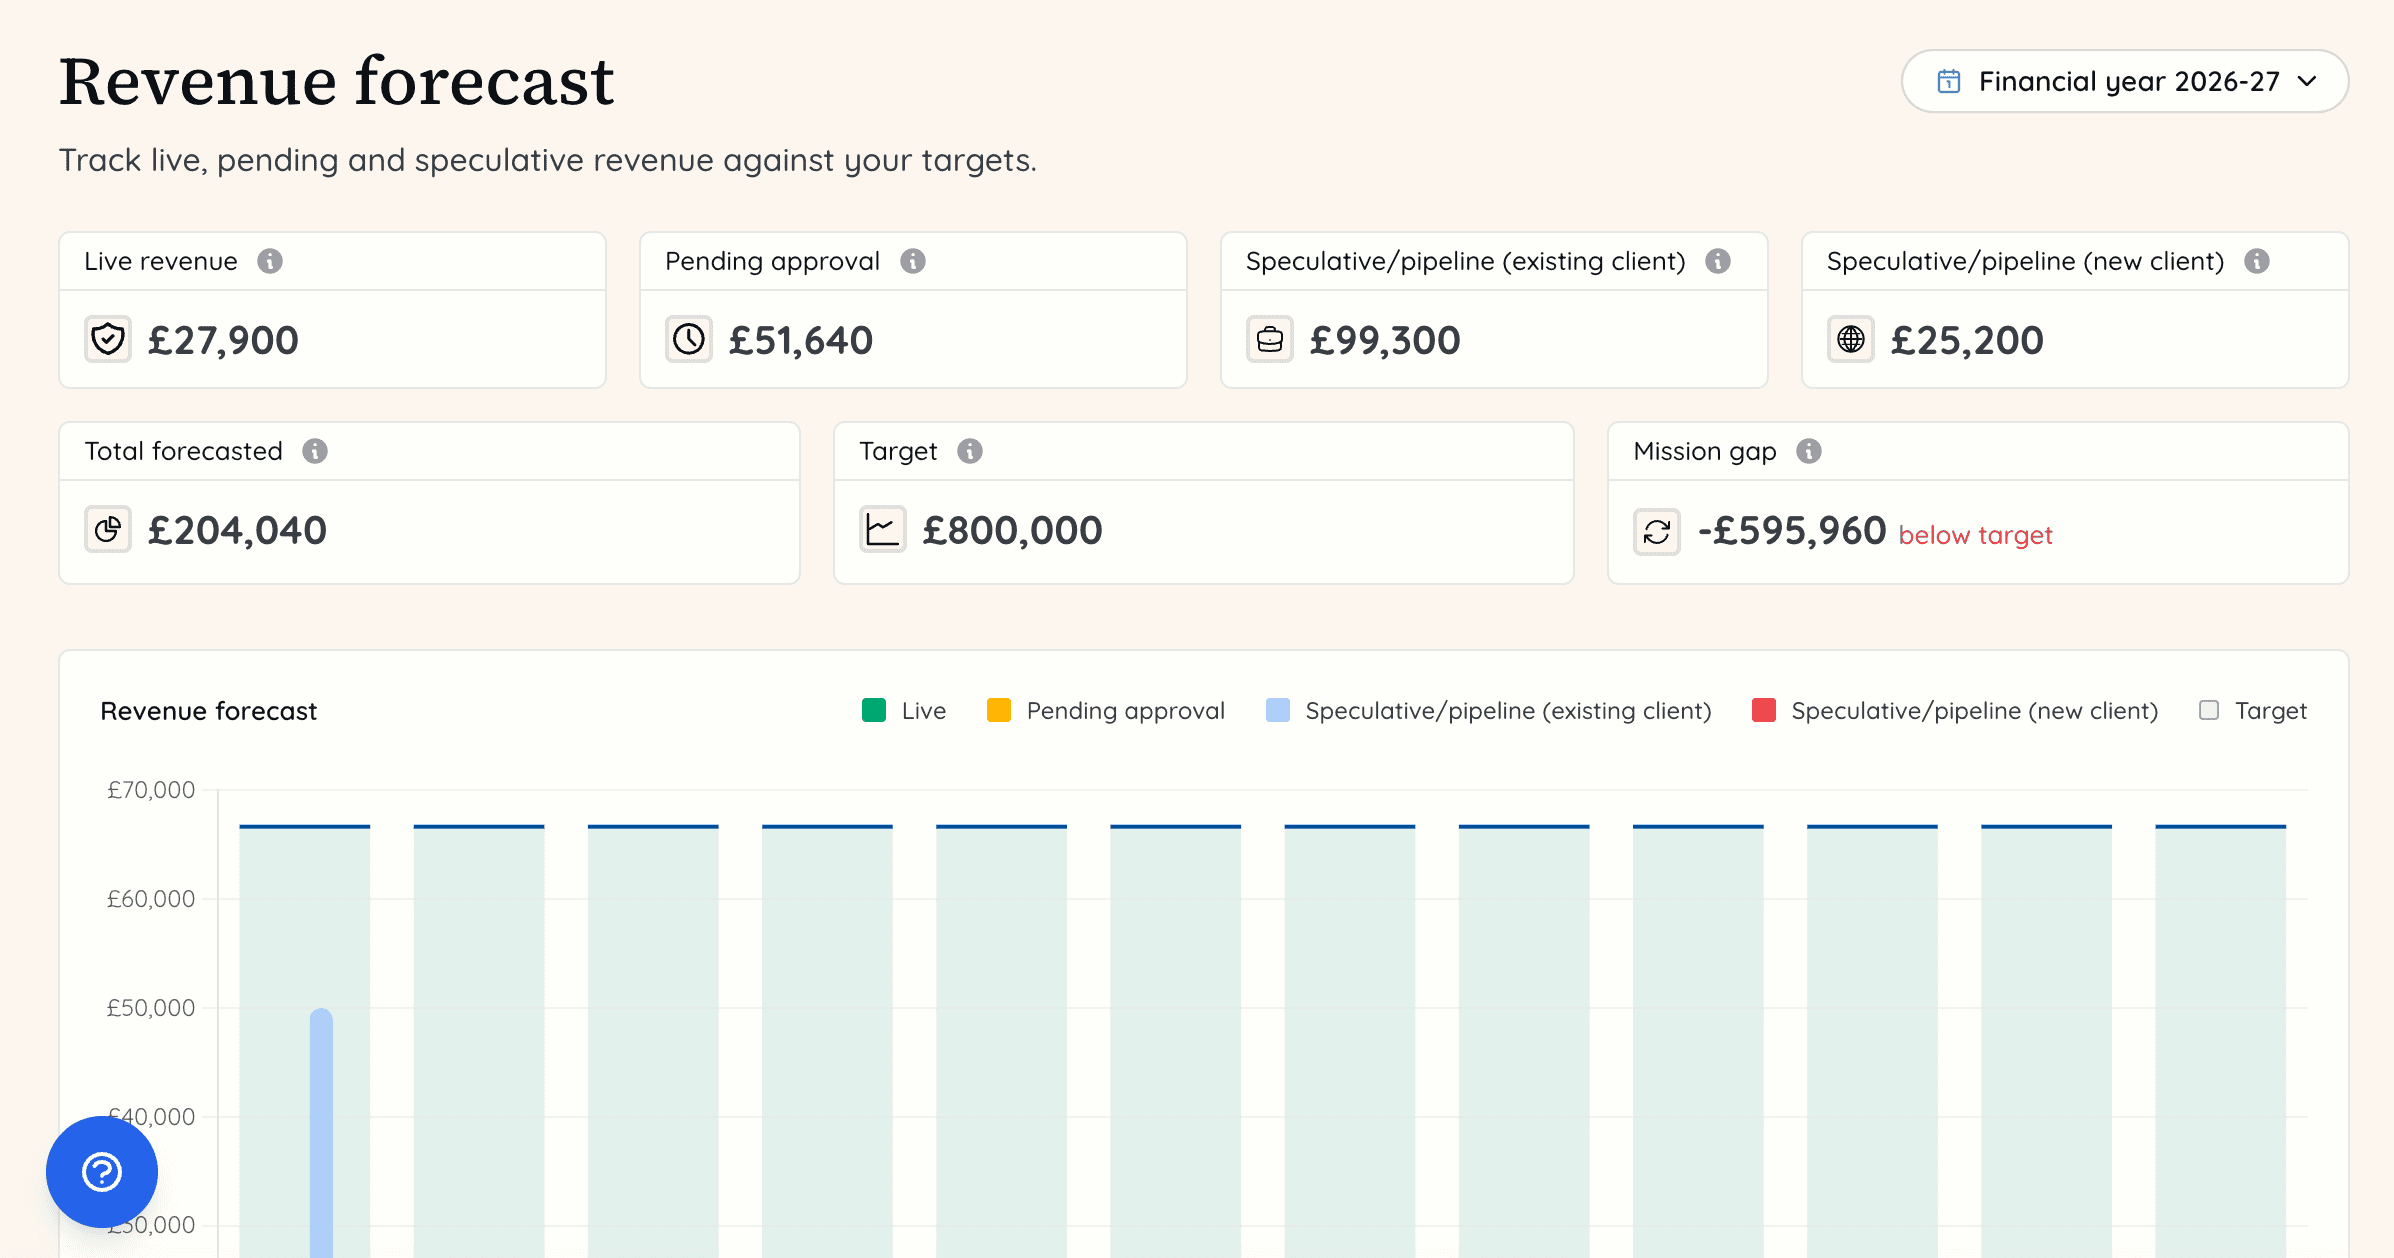Screen dimensions: 2394x1258
Task: Click the calendar icon in year selector
Action: [1948, 81]
